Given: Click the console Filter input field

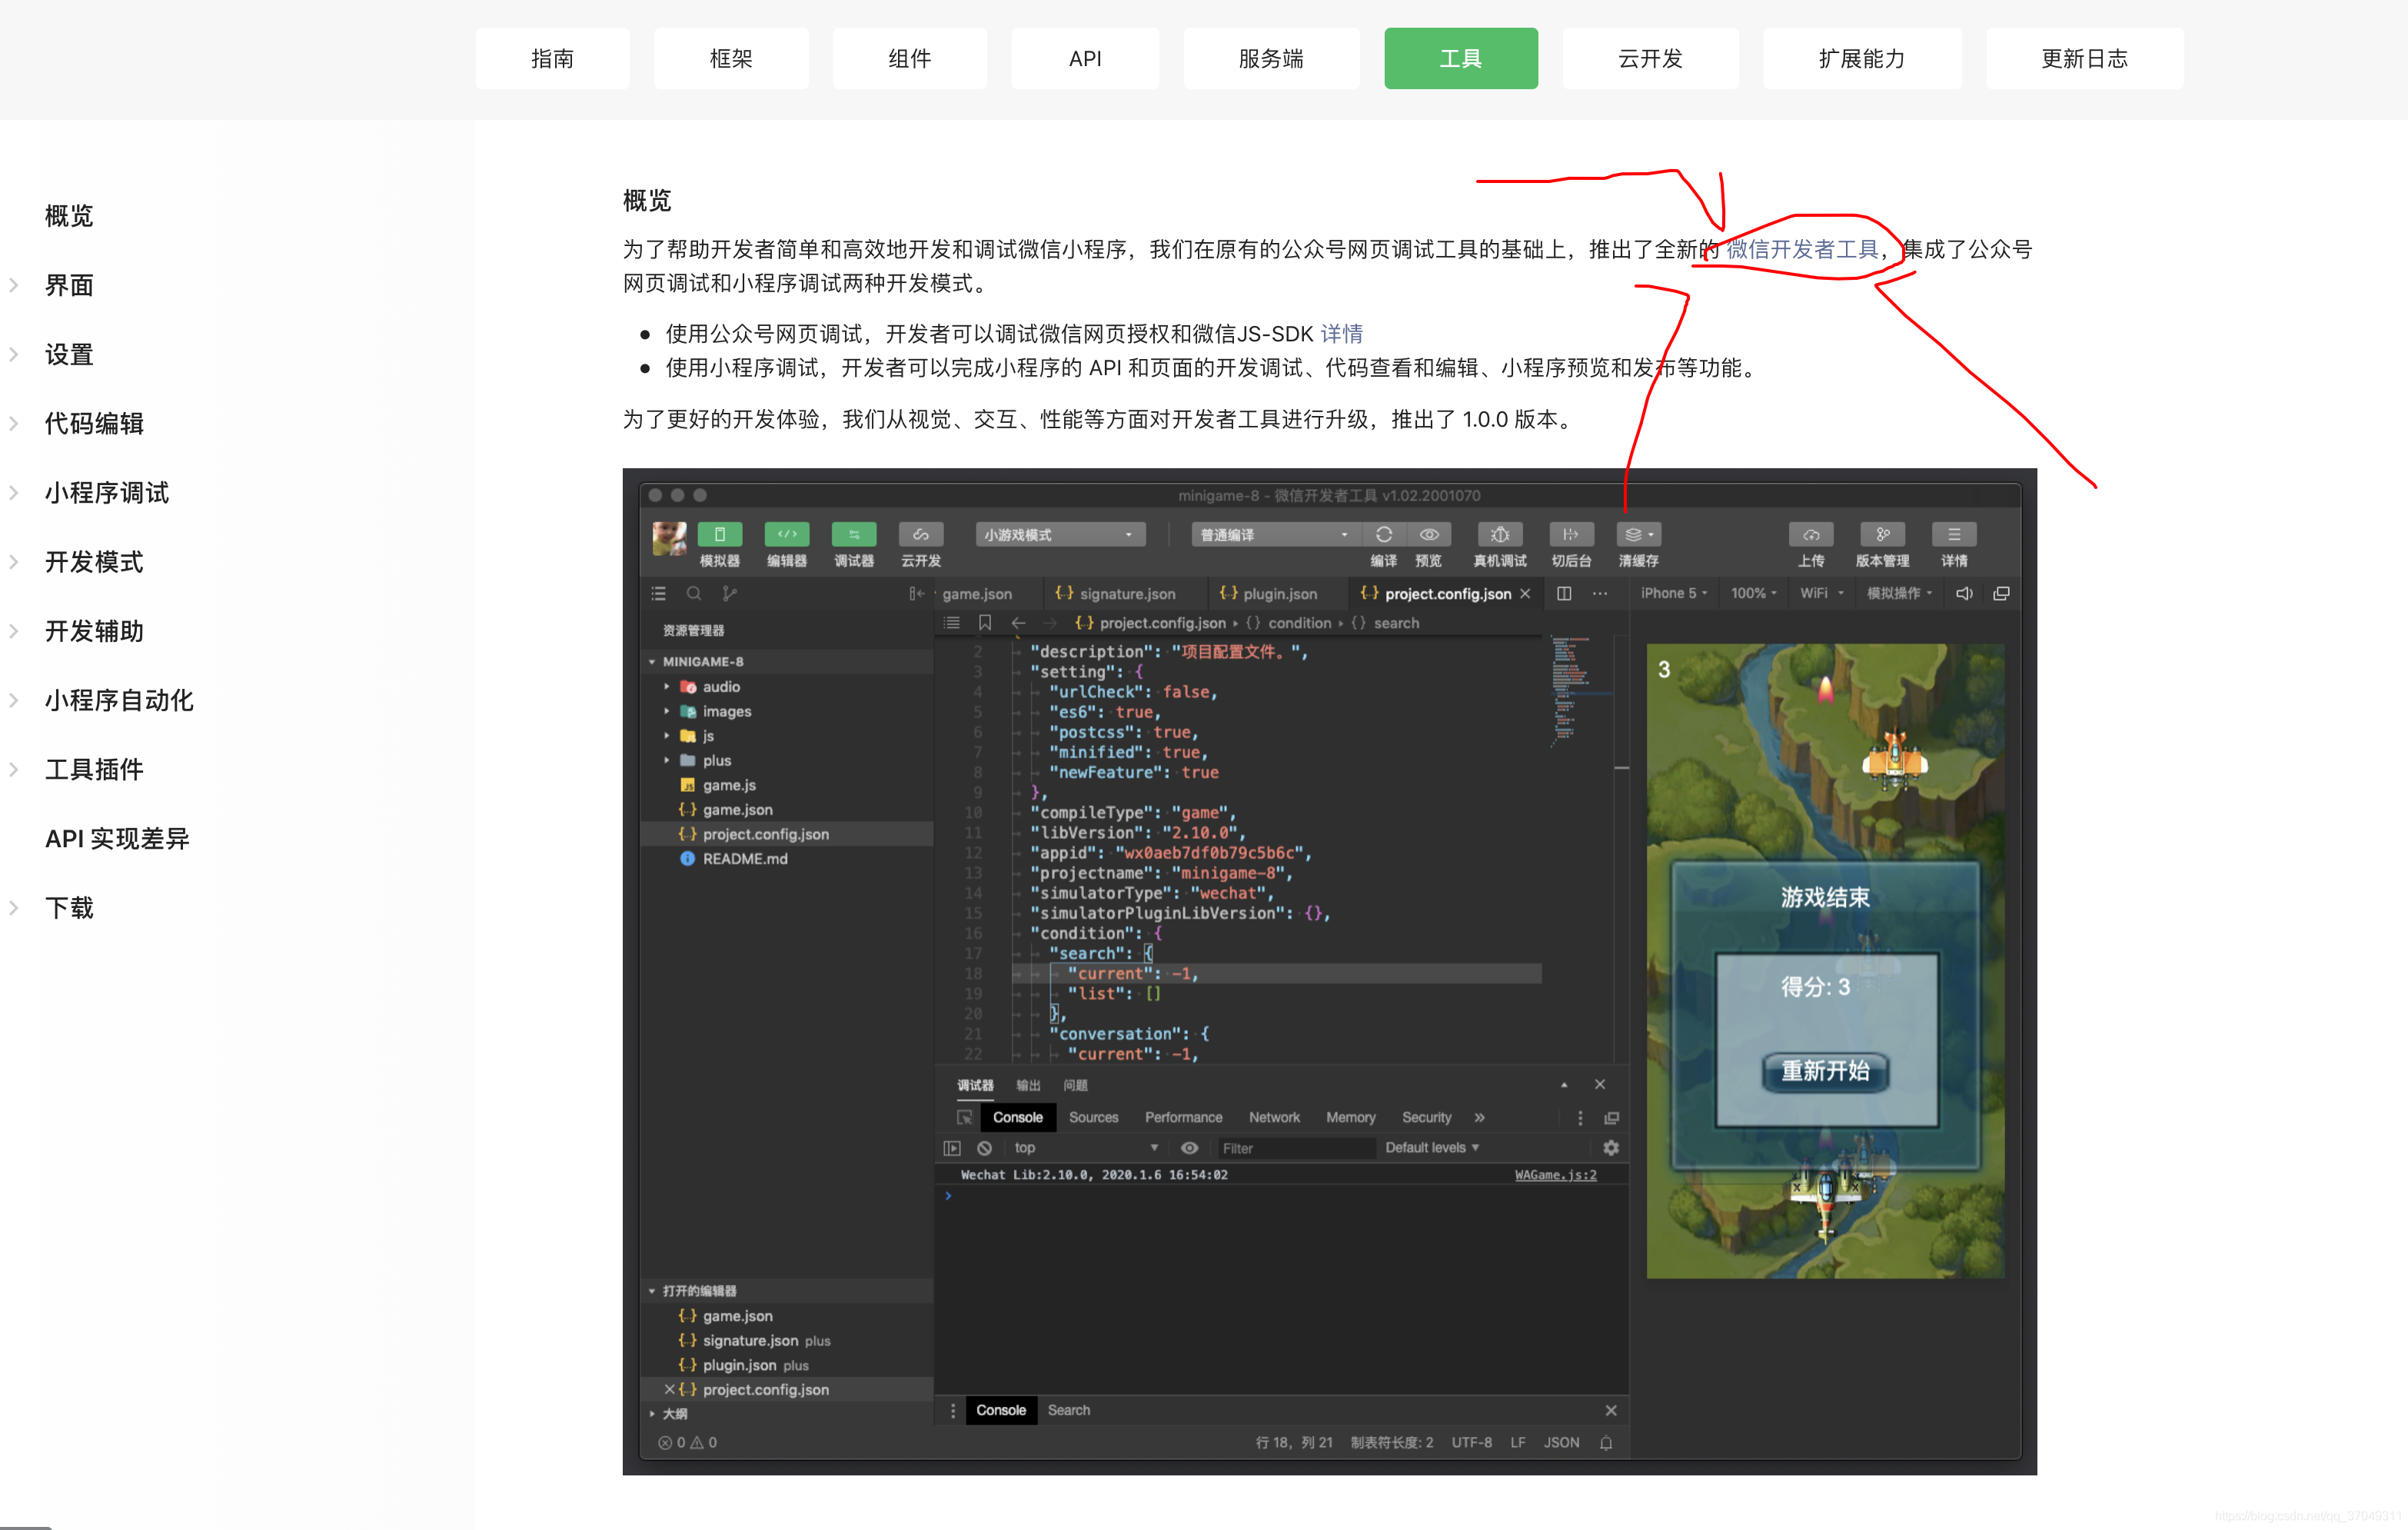Looking at the screenshot, I should pyautogui.click(x=1294, y=1148).
